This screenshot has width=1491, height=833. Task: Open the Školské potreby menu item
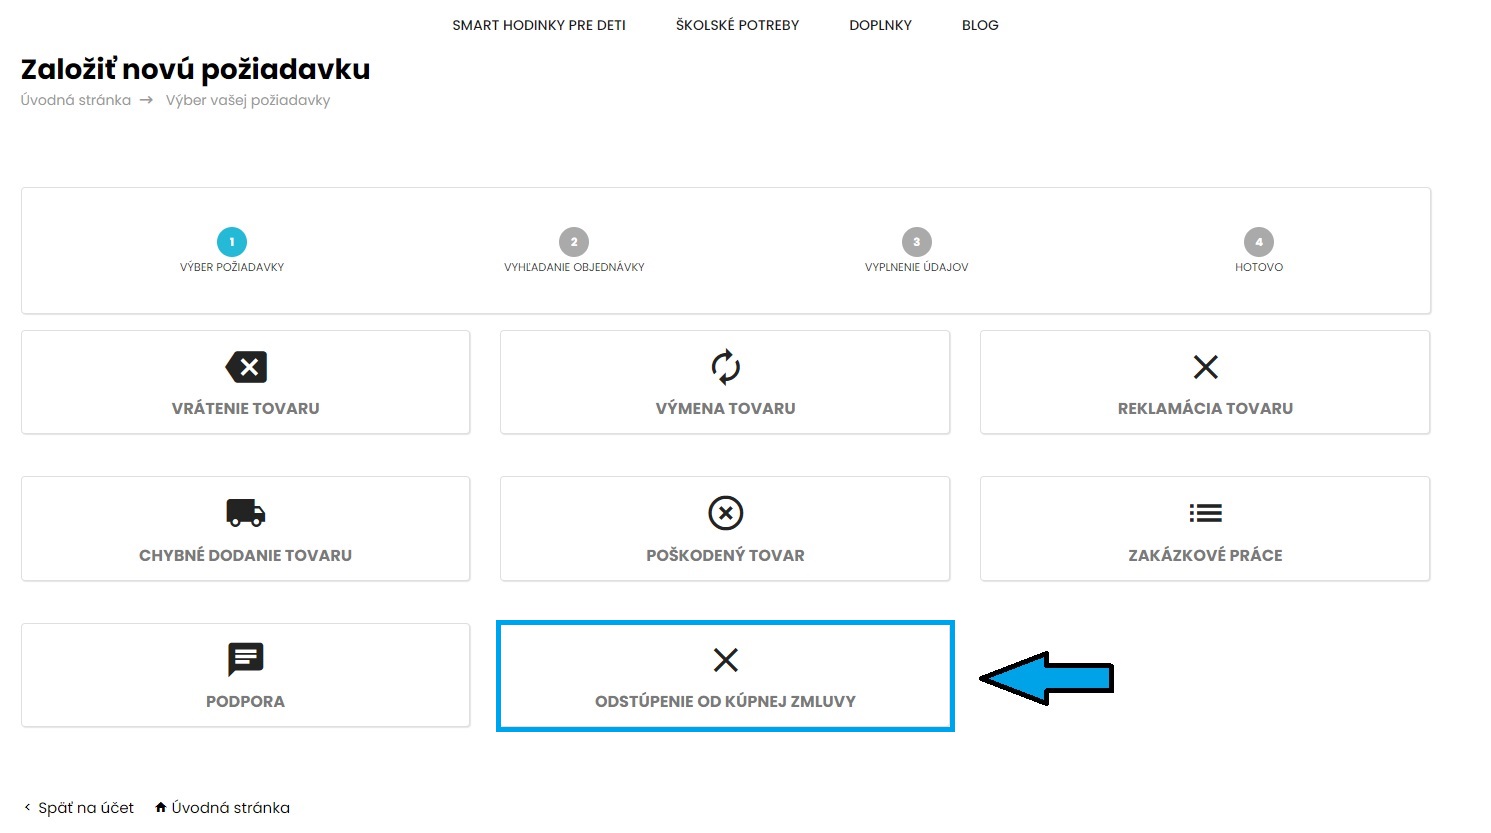[x=737, y=25]
